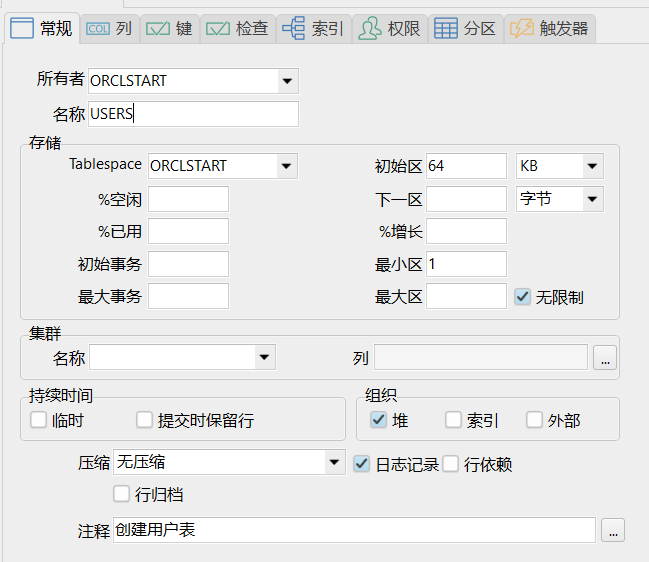Check the 行依赖 checkbox
Image resolution: width=649 pixels, height=562 pixels.
(450, 464)
